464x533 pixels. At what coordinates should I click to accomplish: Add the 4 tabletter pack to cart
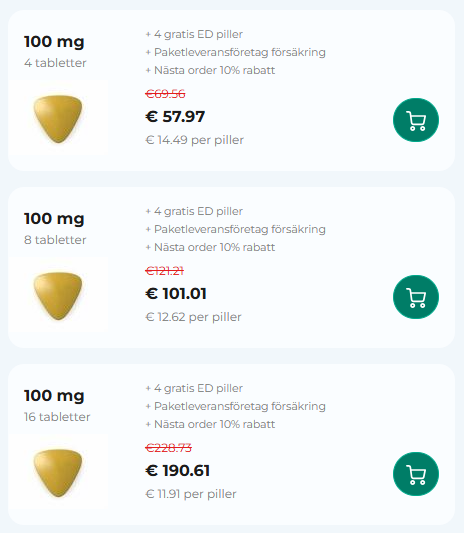(416, 120)
